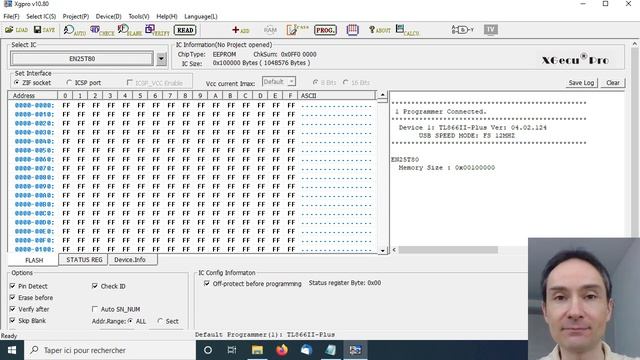Viewport: 640px width, 360px height.
Task: Click the ASCII column header
Action: (x=336, y=96)
